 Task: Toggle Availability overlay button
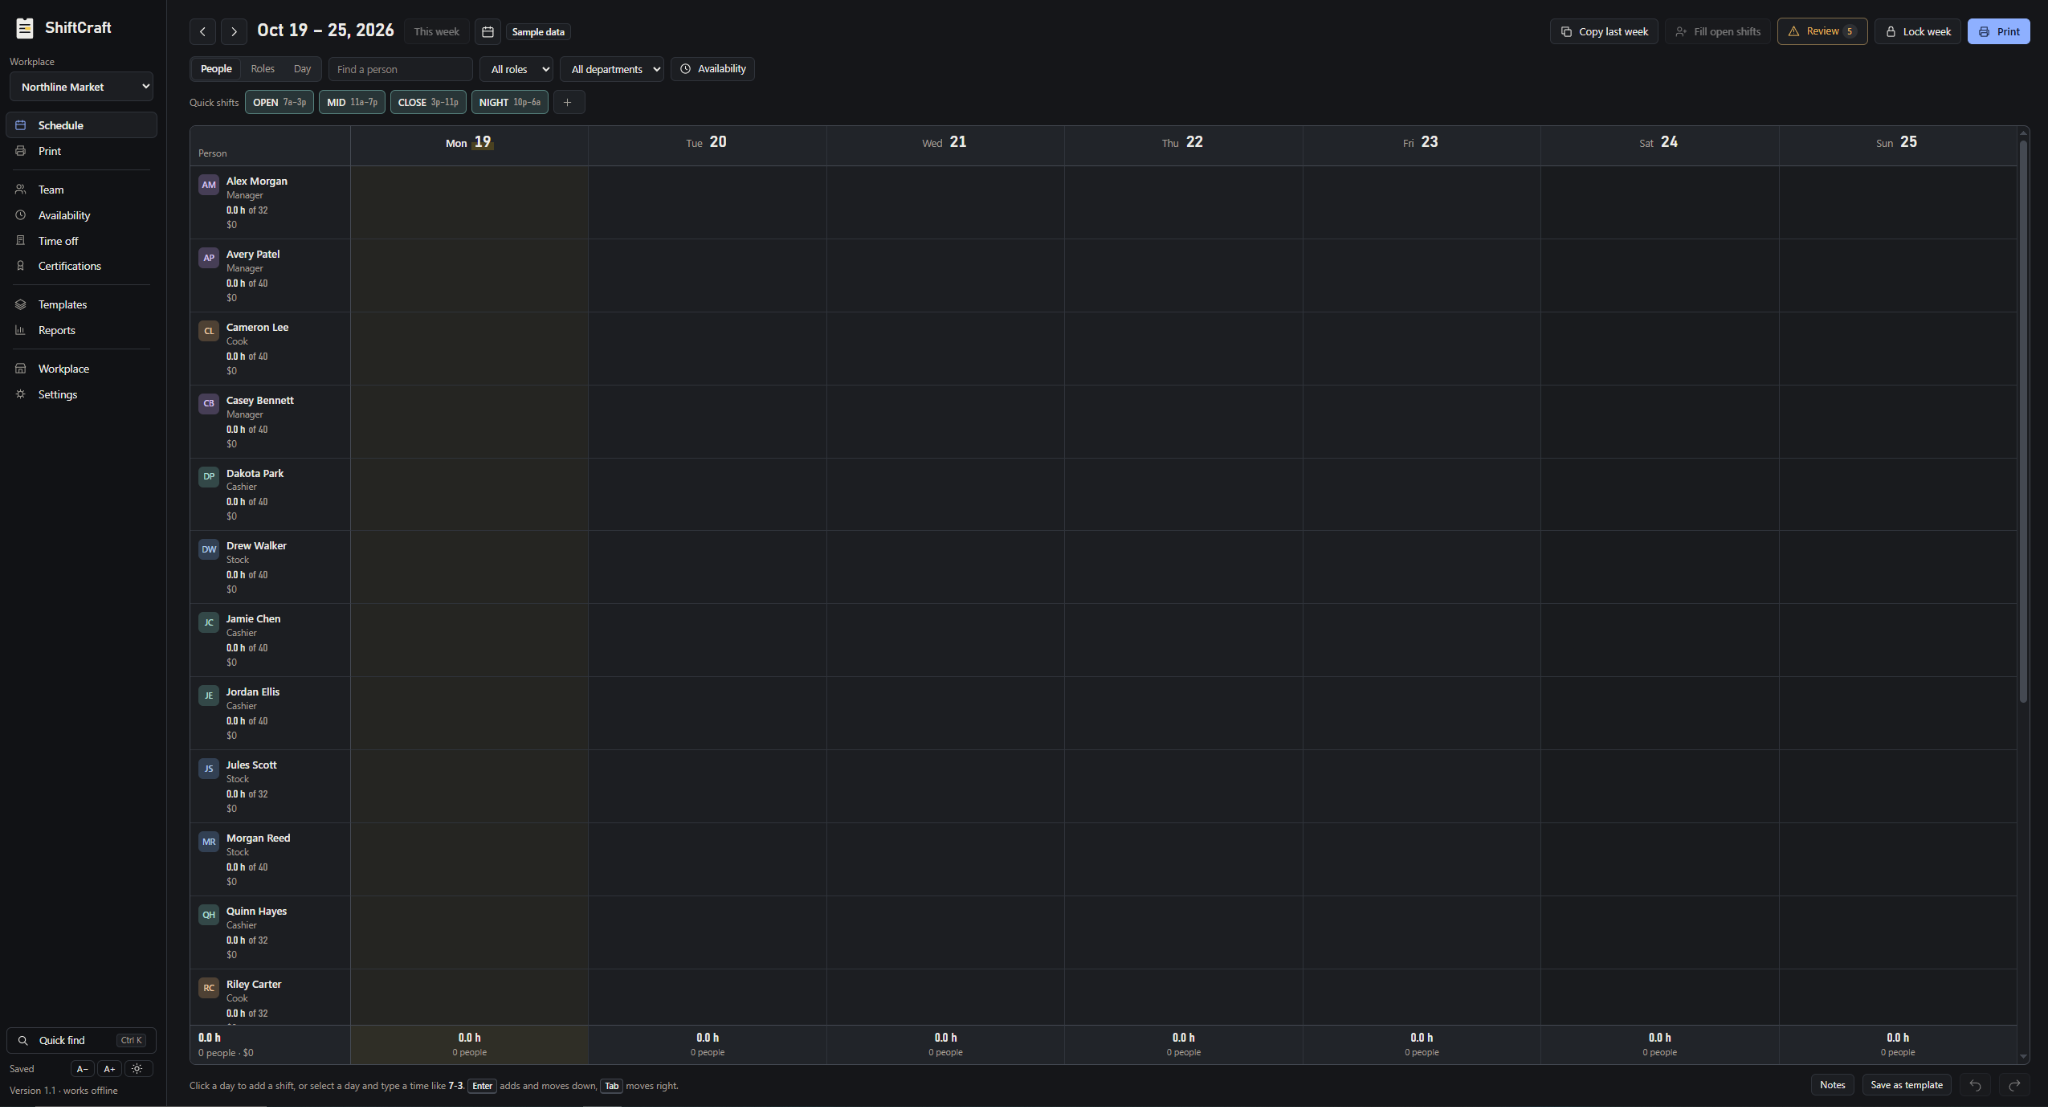point(713,69)
